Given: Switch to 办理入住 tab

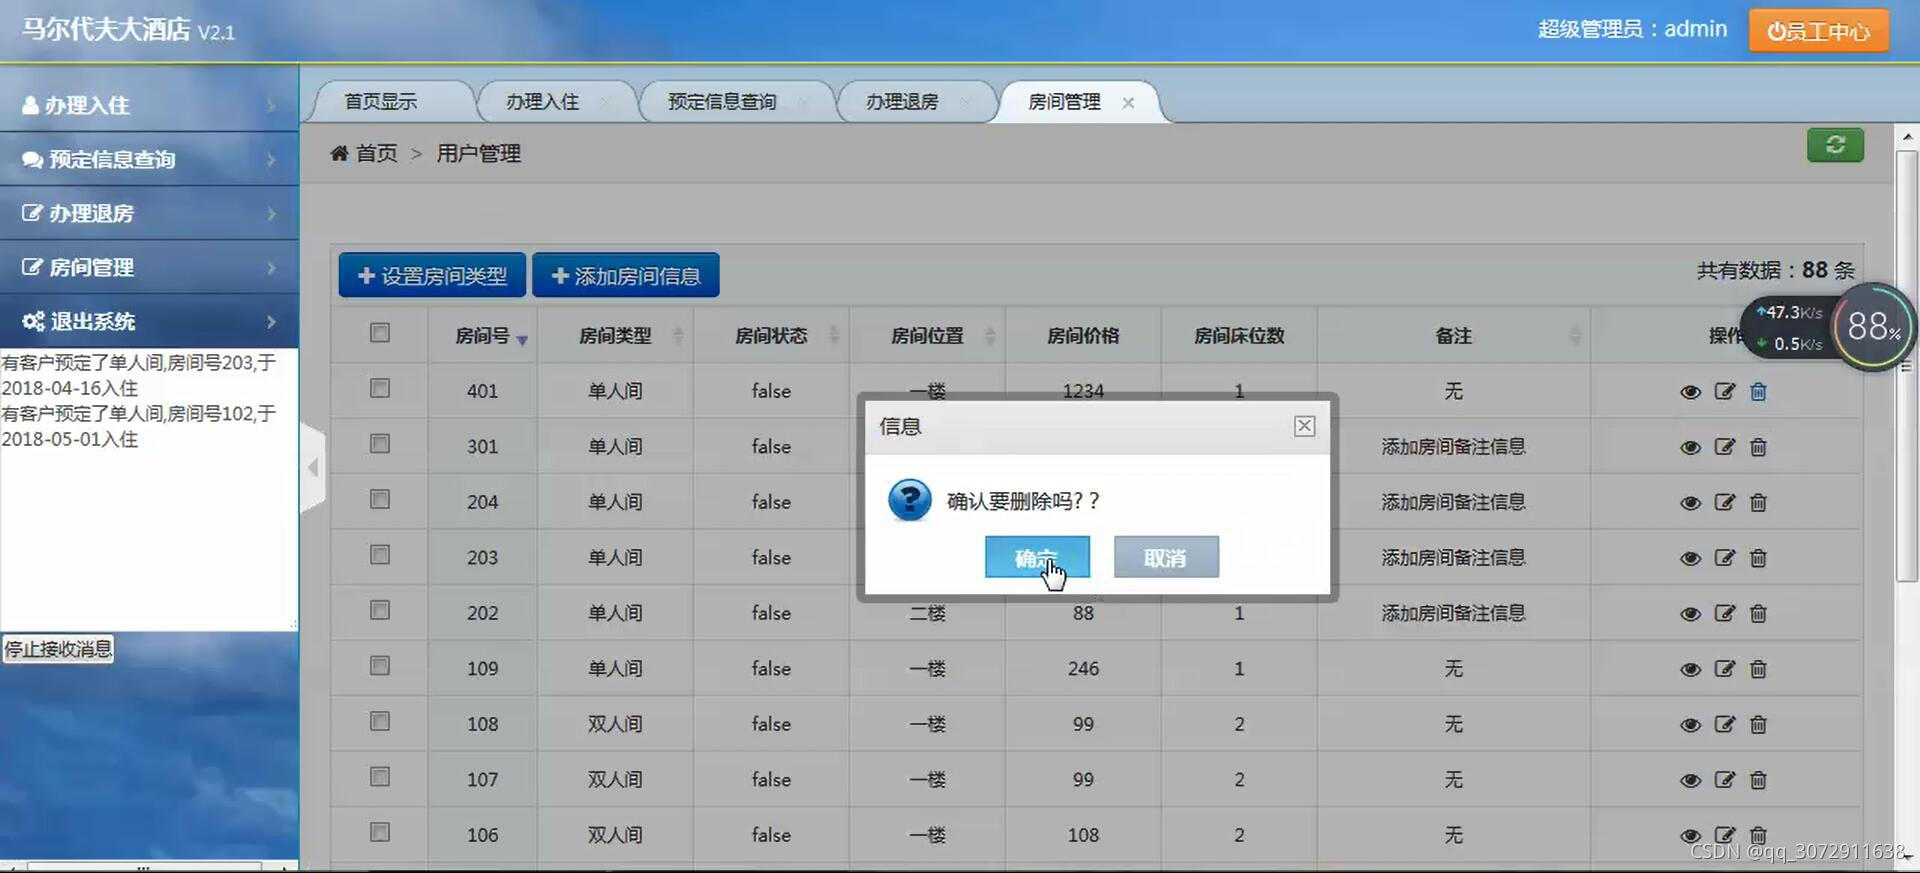Looking at the screenshot, I should coord(543,101).
